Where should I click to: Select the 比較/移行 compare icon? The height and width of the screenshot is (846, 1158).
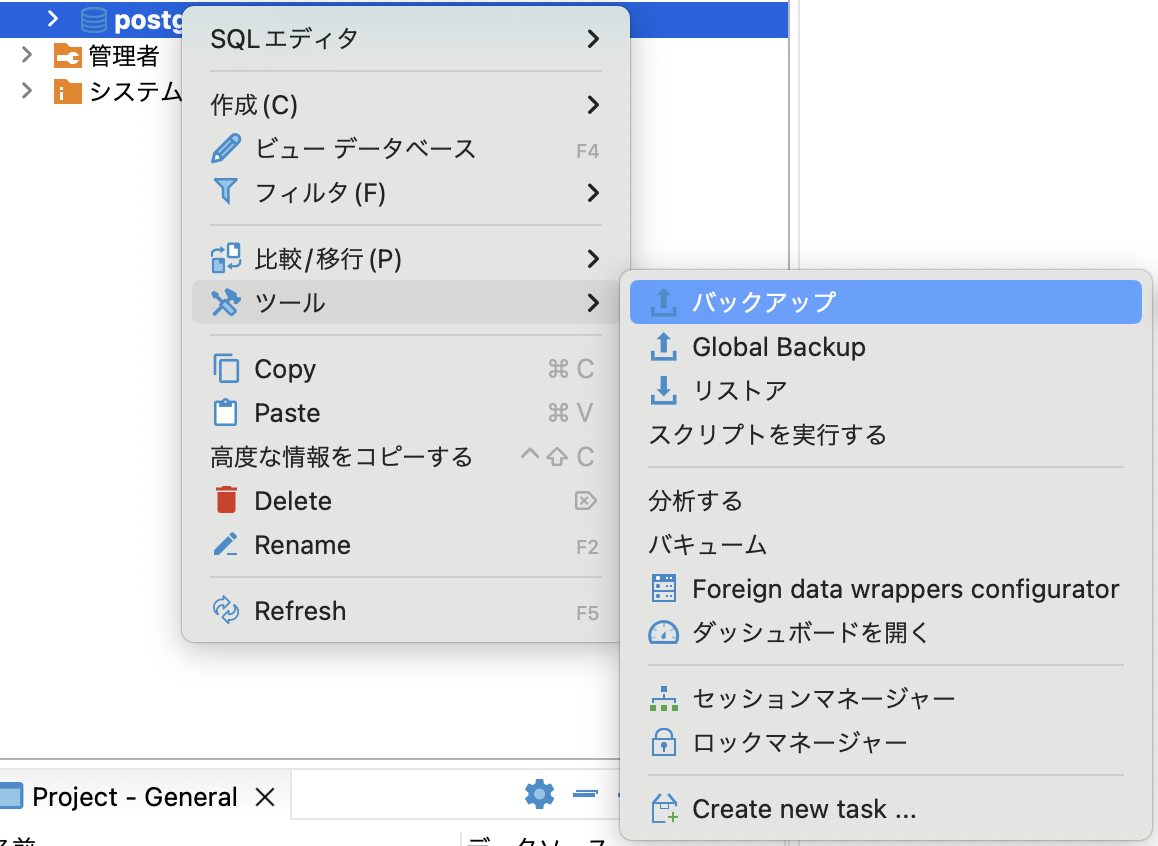228,258
